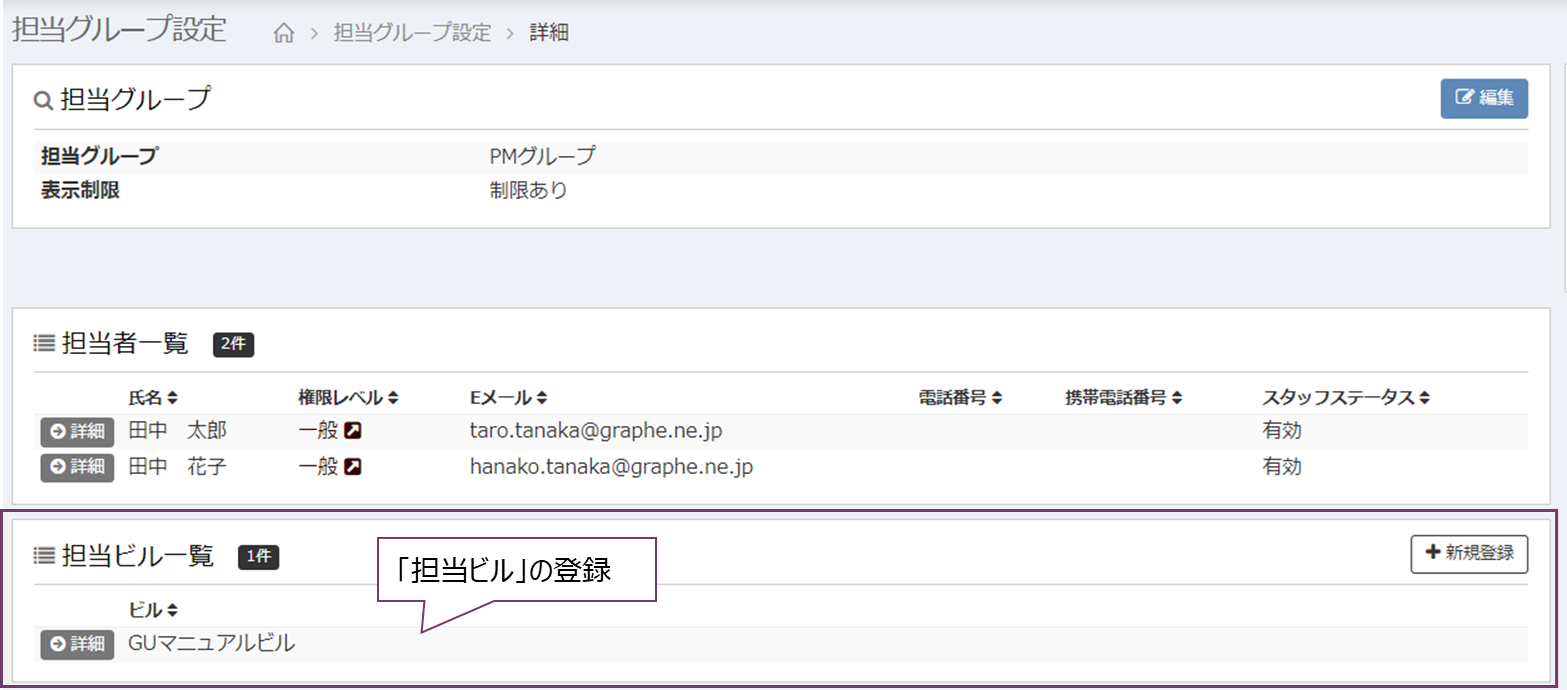Sort staff list by 権限レベル column
Screen dimensions: 1567x690
point(348,397)
